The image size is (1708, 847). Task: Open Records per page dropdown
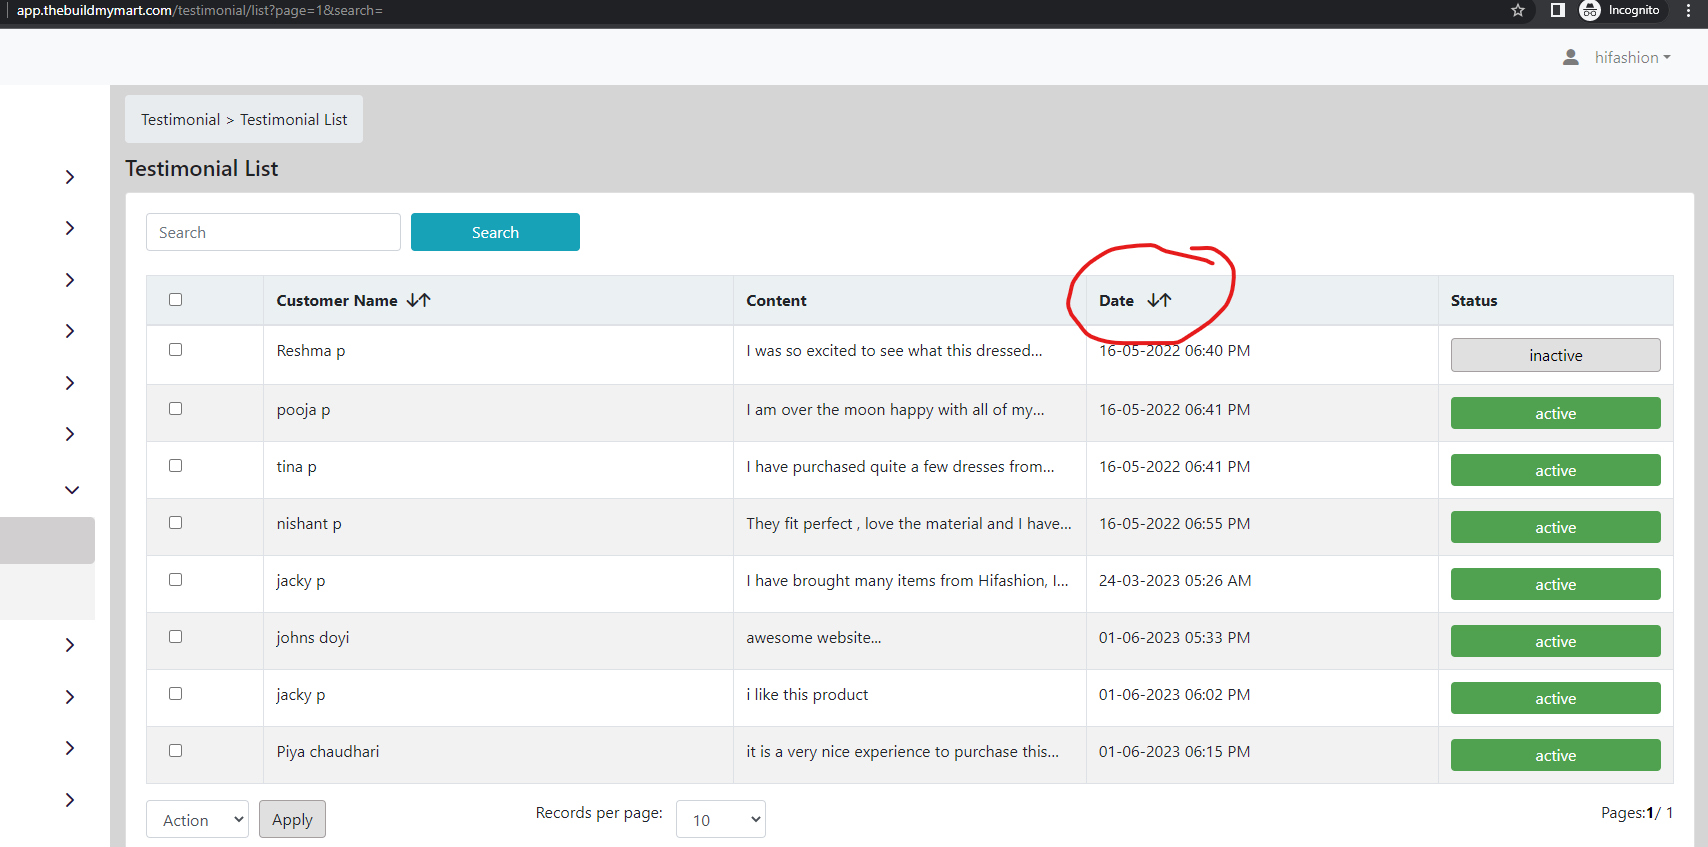pos(721,820)
